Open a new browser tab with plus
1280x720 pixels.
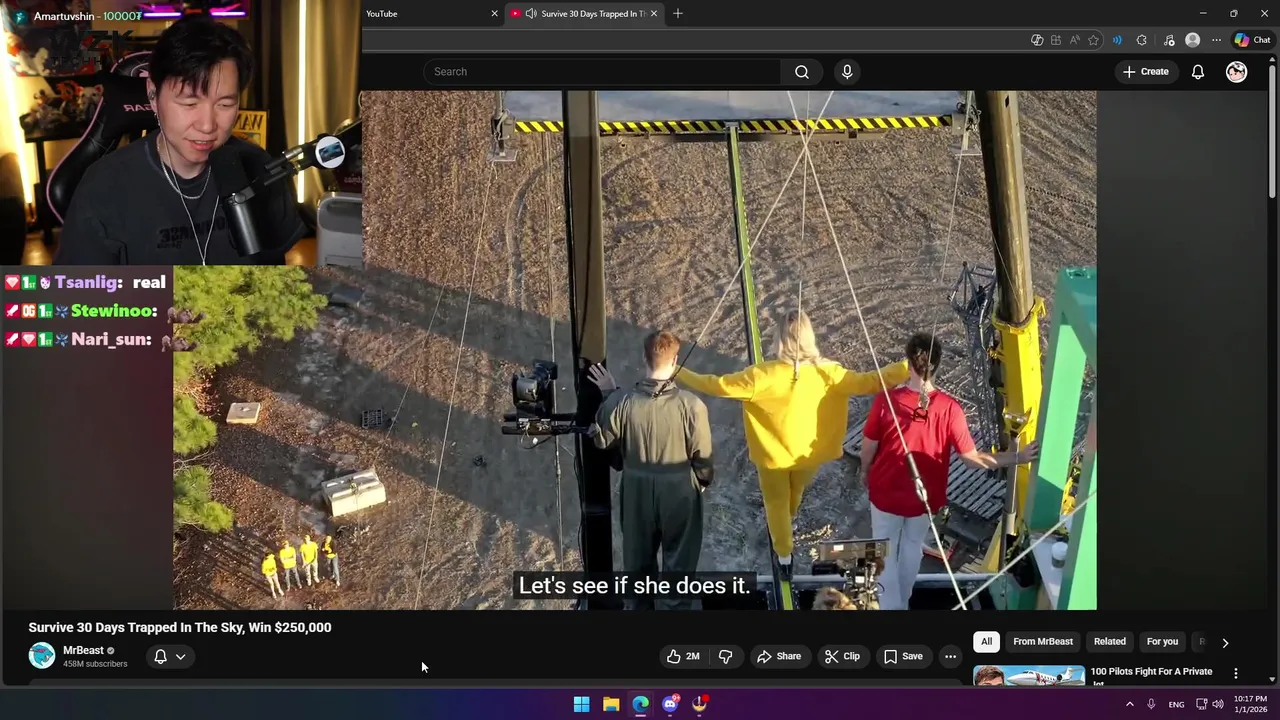coord(678,14)
